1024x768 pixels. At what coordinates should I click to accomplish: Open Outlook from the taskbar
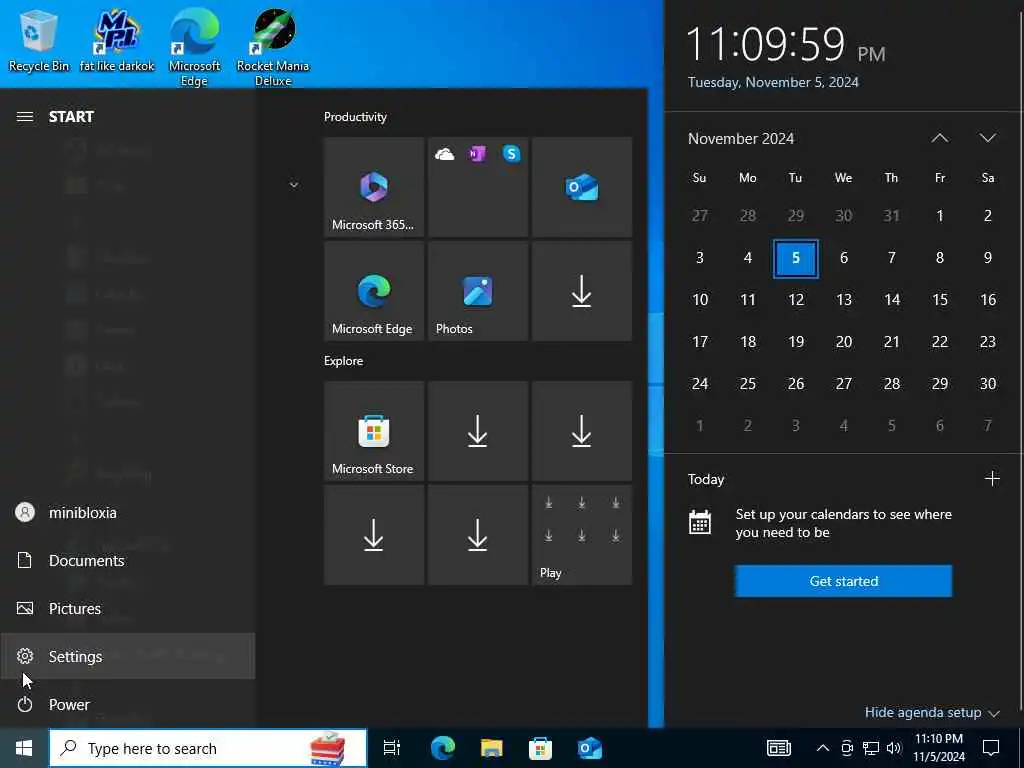pyautogui.click(x=590, y=748)
